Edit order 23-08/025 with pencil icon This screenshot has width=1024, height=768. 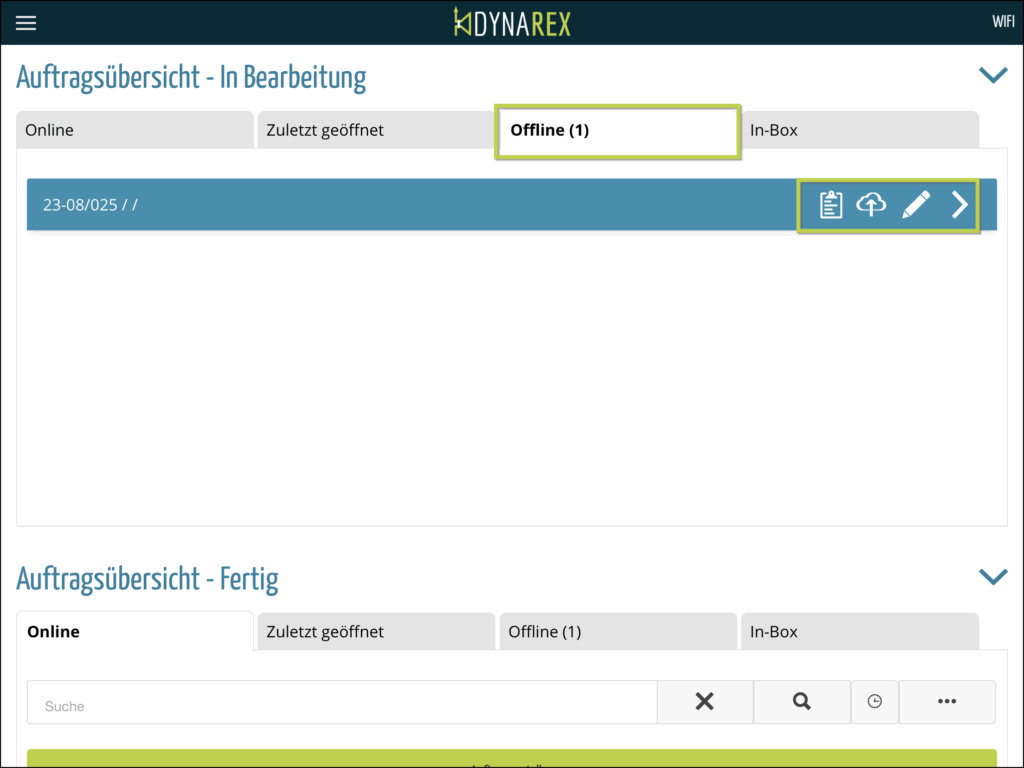pyautogui.click(x=916, y=205)
